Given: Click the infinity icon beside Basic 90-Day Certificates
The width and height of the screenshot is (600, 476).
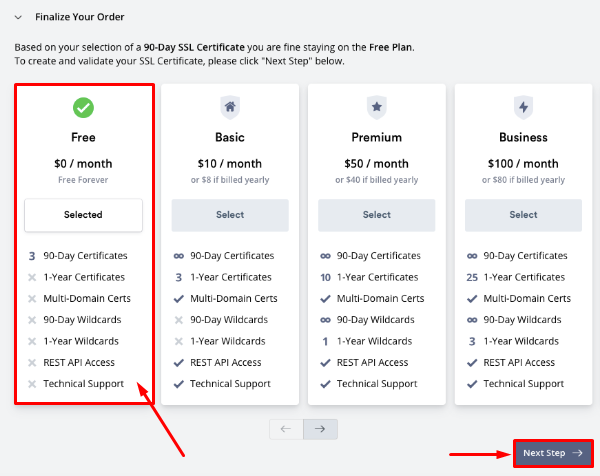Looking at the screenshot, I should coord(178,256).
